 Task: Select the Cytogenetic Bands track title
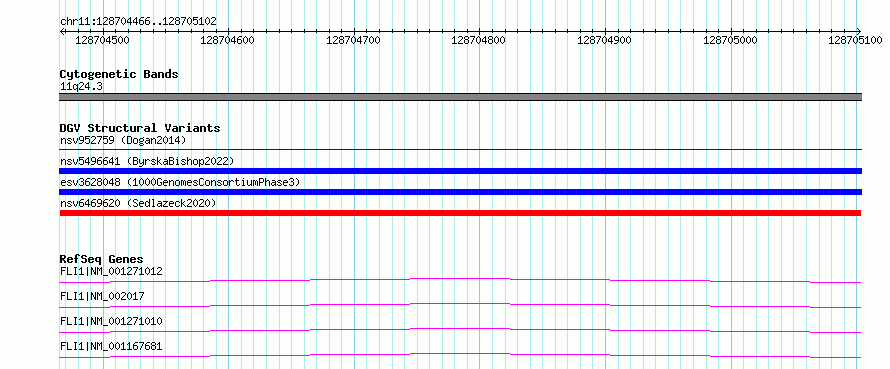(119, 74)
